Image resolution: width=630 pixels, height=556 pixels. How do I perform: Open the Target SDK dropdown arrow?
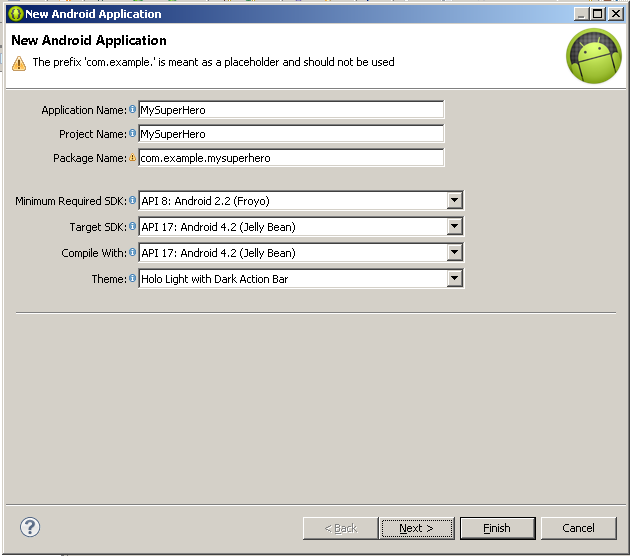point(454,227)
